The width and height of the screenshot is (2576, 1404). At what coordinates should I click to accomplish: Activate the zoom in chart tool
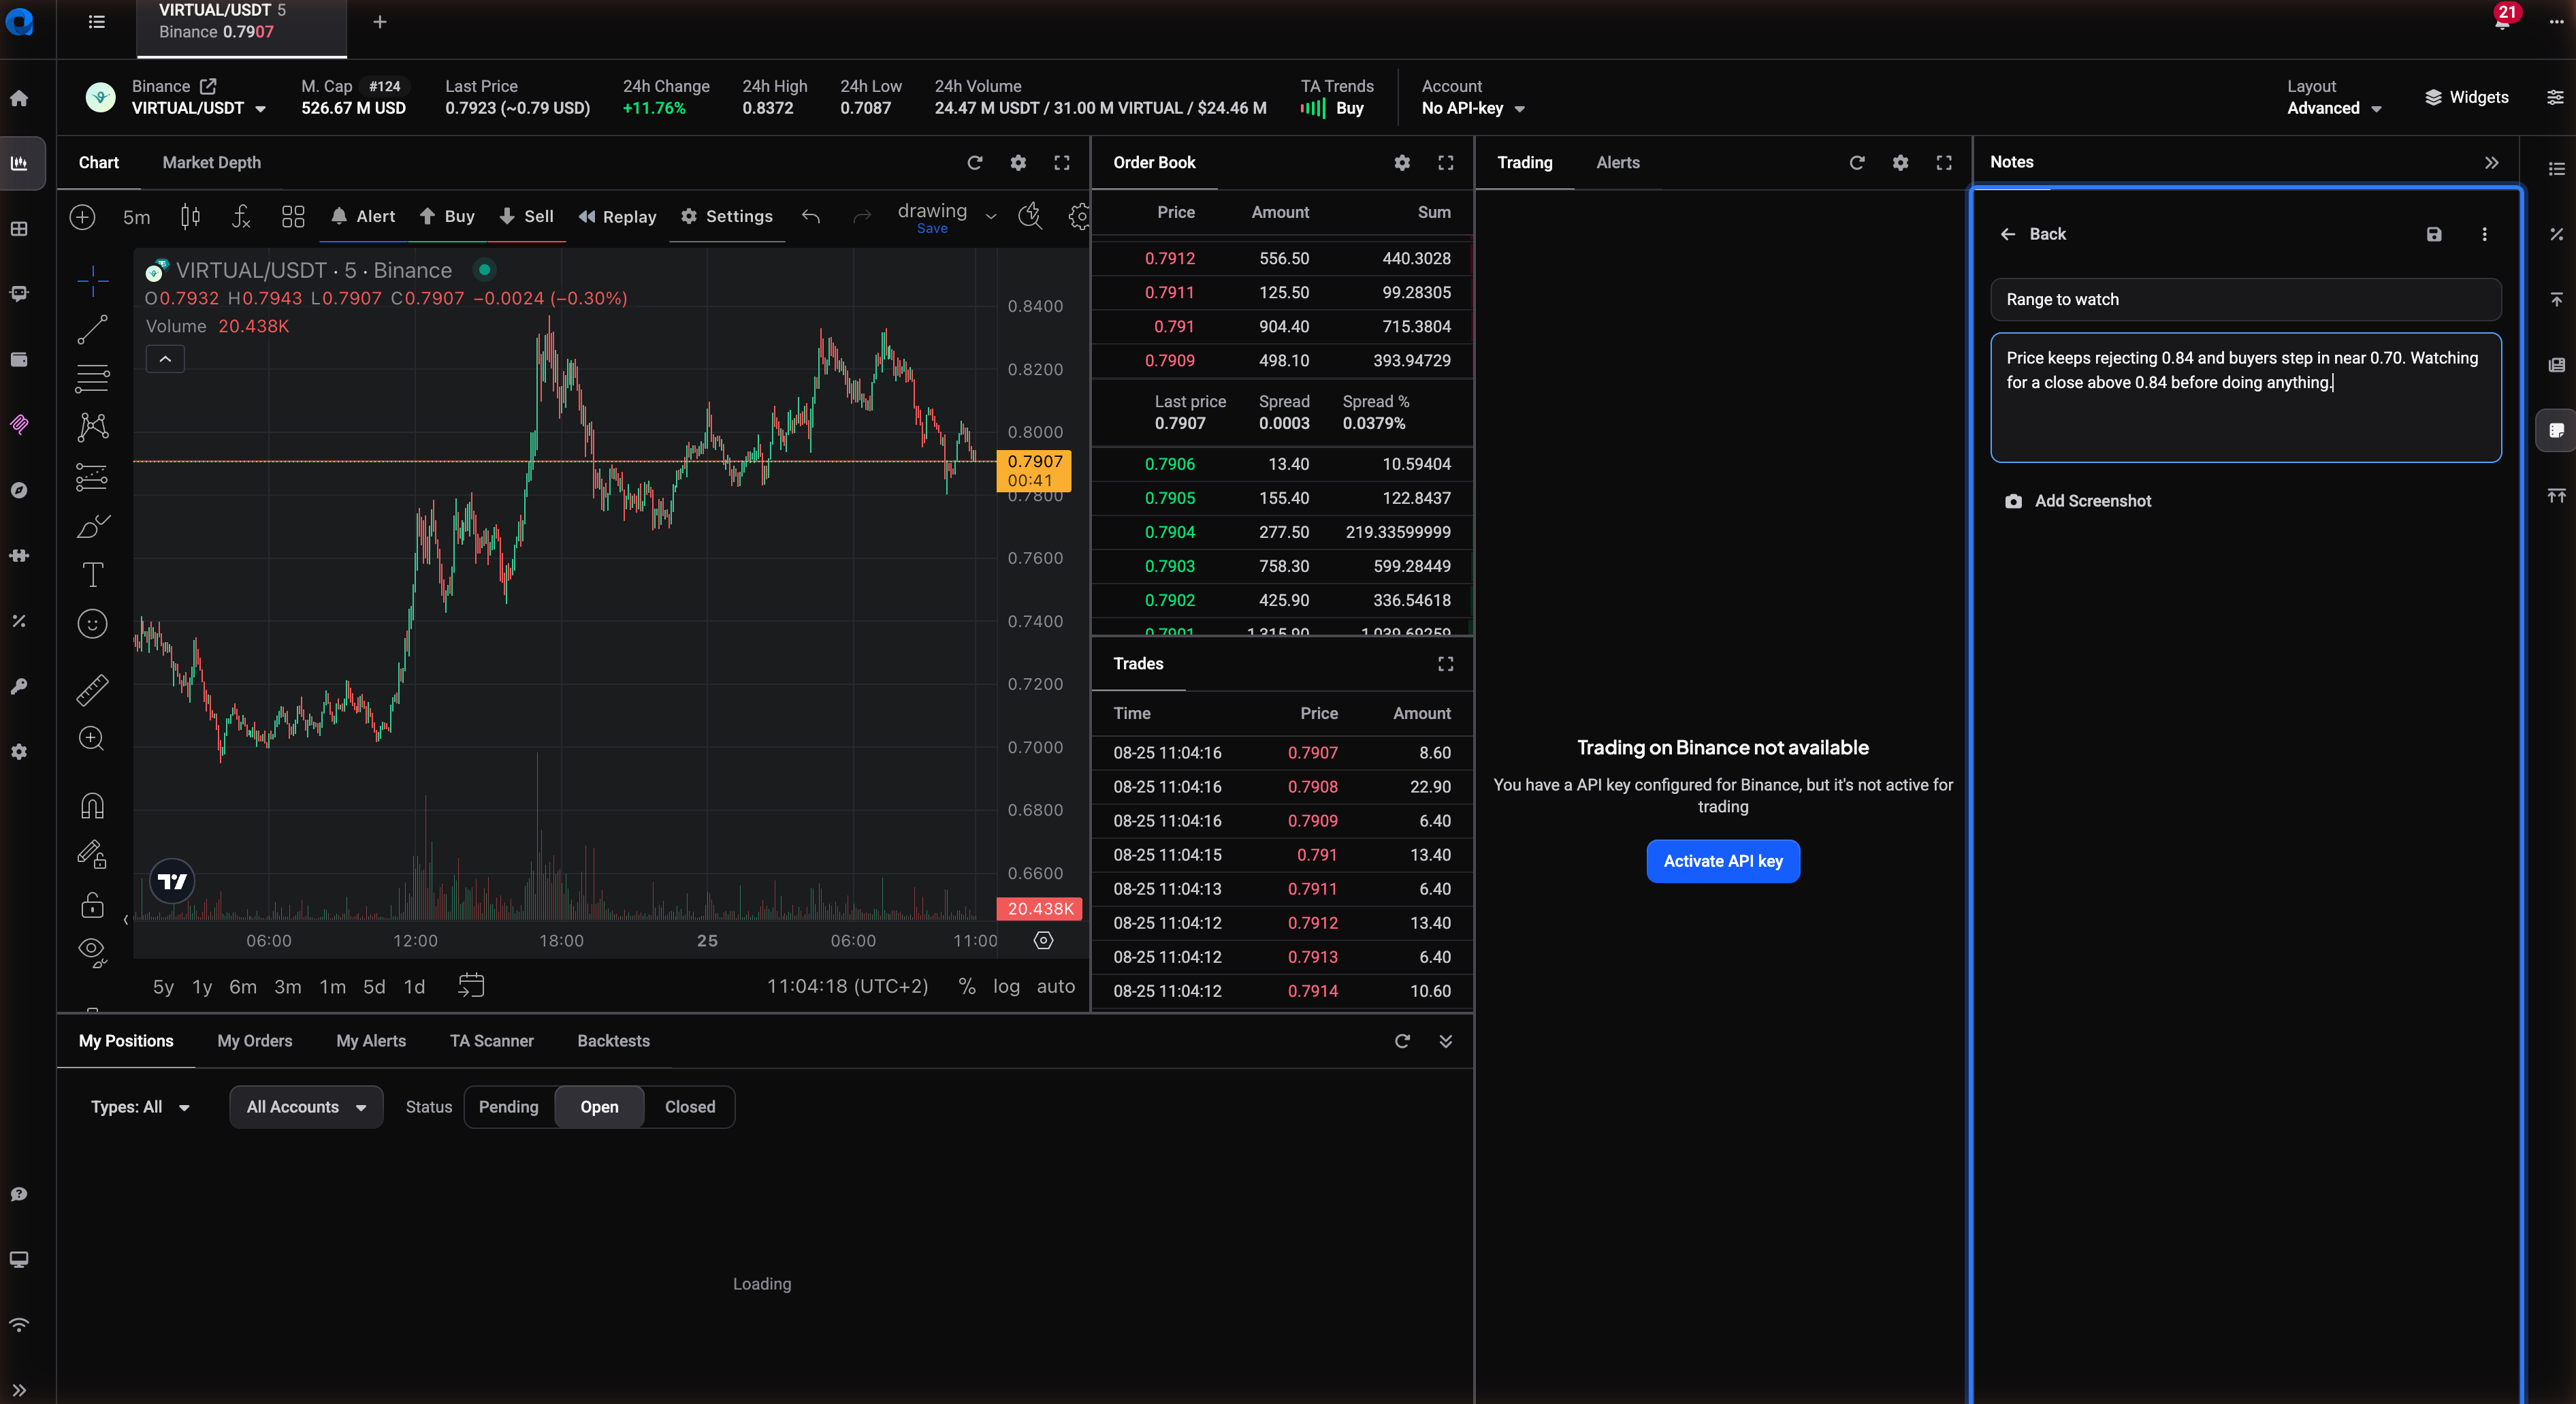[92, 738]
